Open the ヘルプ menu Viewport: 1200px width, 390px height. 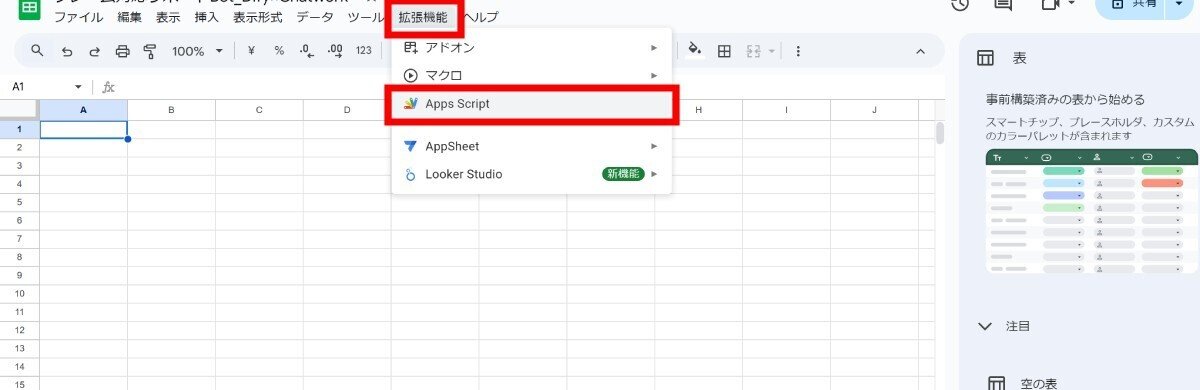pos(481,17)
